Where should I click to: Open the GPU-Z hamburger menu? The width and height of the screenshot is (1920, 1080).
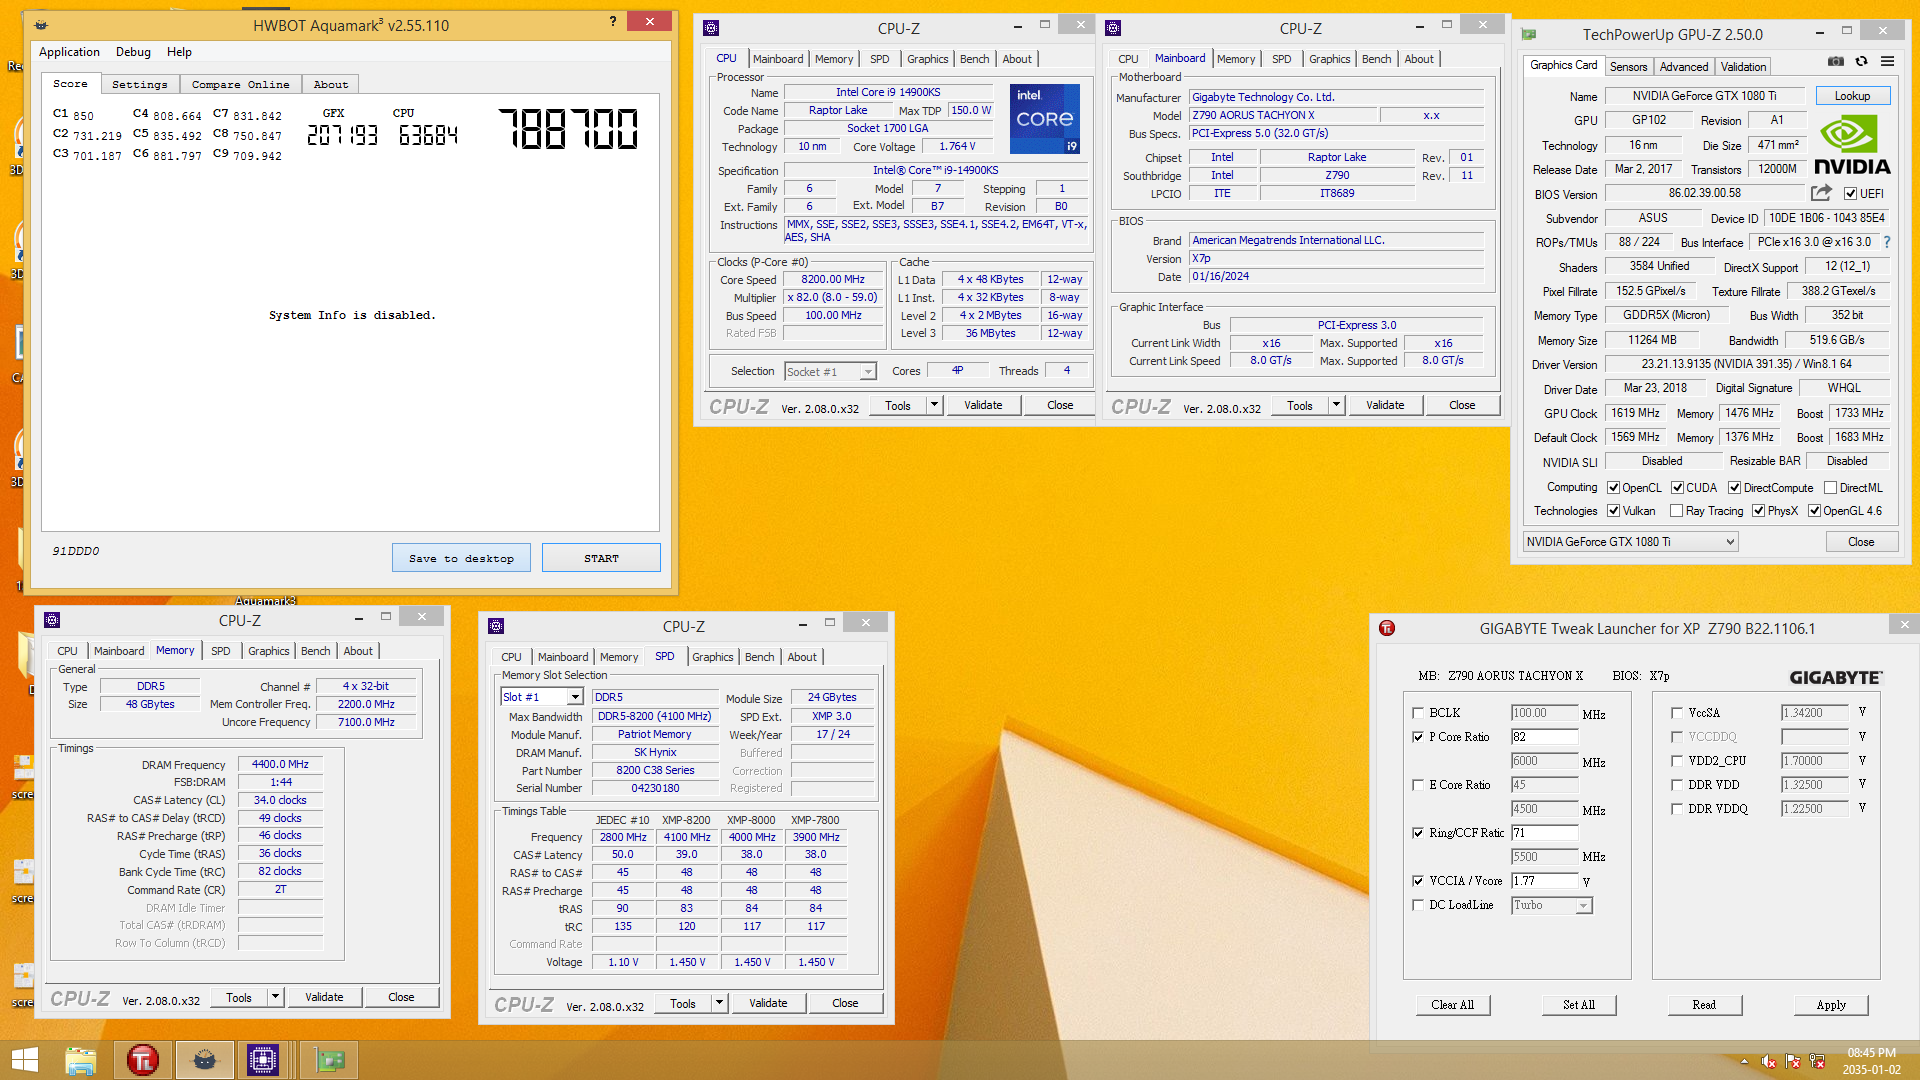point(1888,61)
